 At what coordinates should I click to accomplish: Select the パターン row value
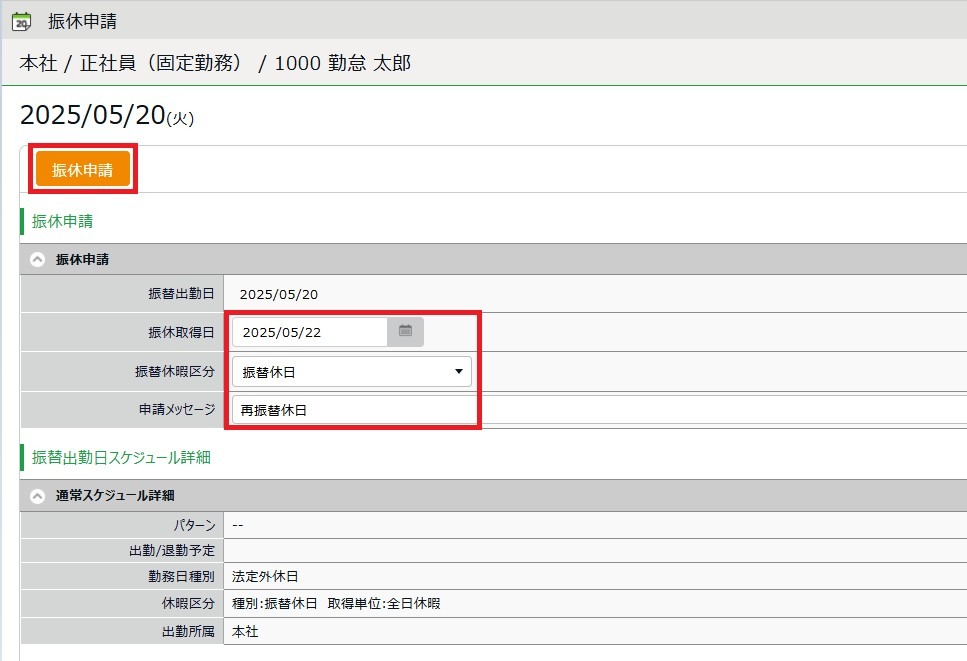click(x=238, y=525)
